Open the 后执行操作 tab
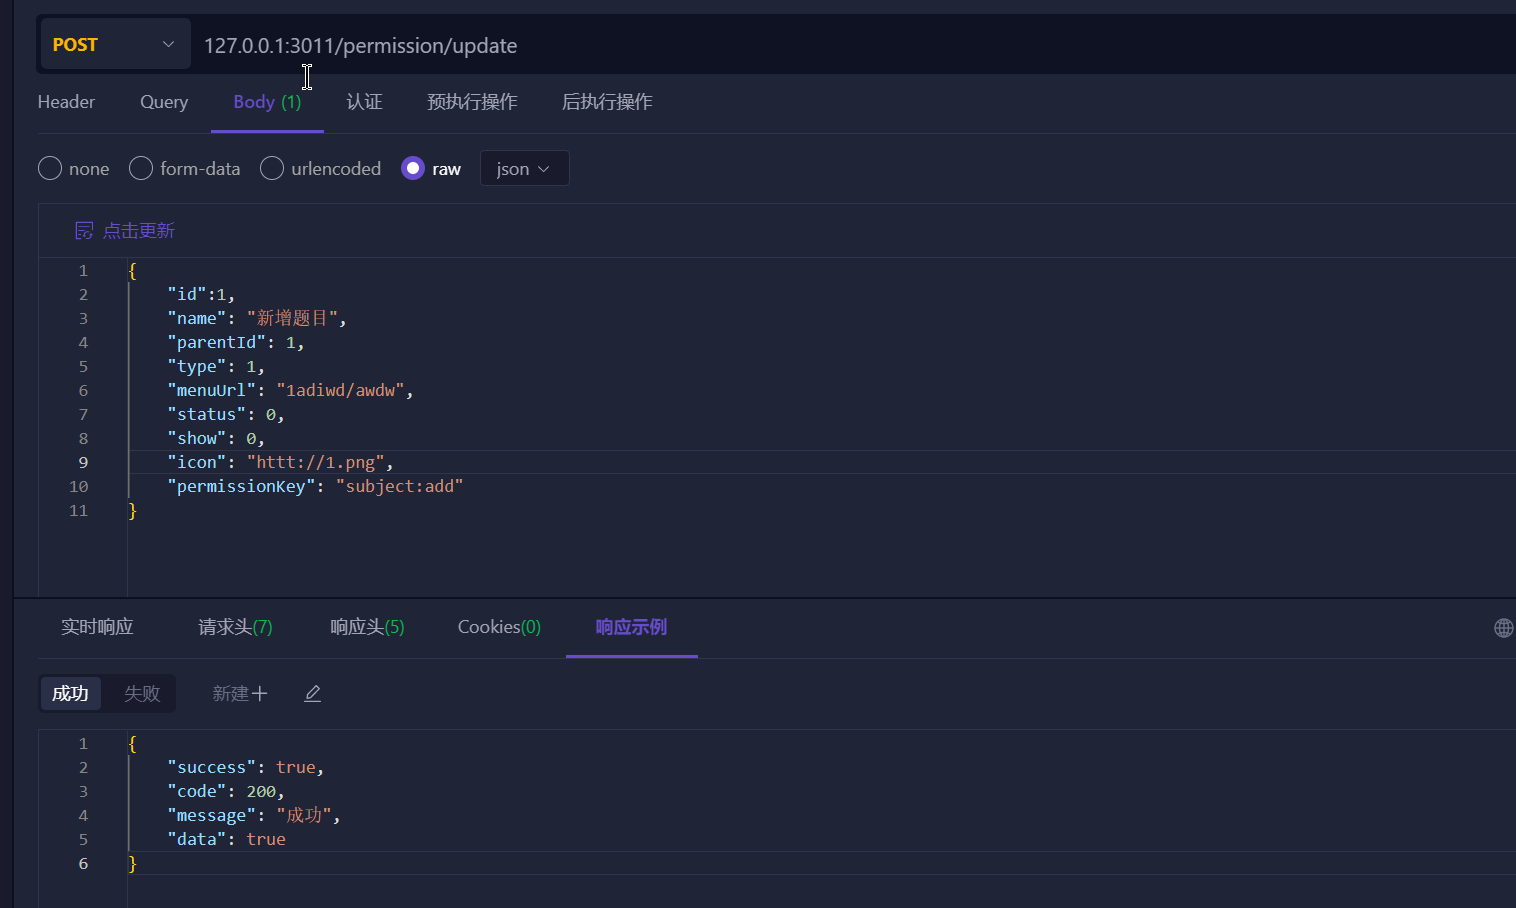 coord(607,102)
